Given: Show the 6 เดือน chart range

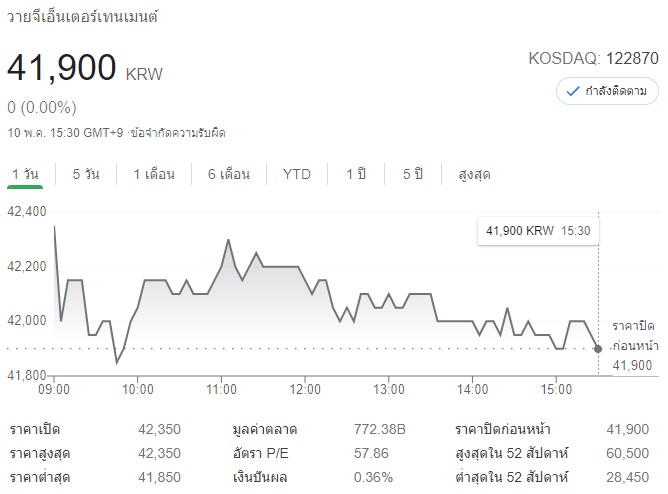Looking at the screenshot, I should [x=229, y=174].
